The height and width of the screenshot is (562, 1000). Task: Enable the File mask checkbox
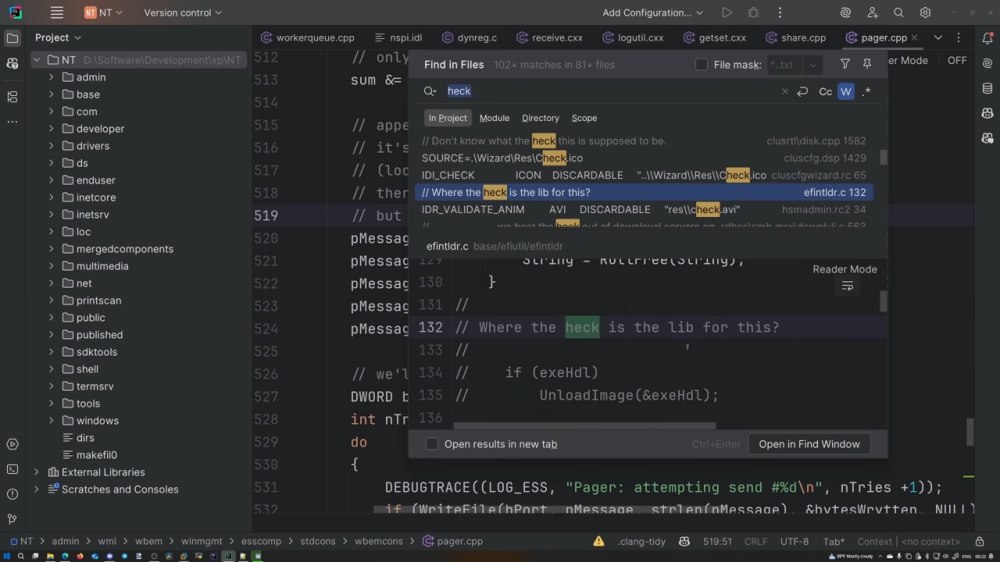tap(701, 64)
